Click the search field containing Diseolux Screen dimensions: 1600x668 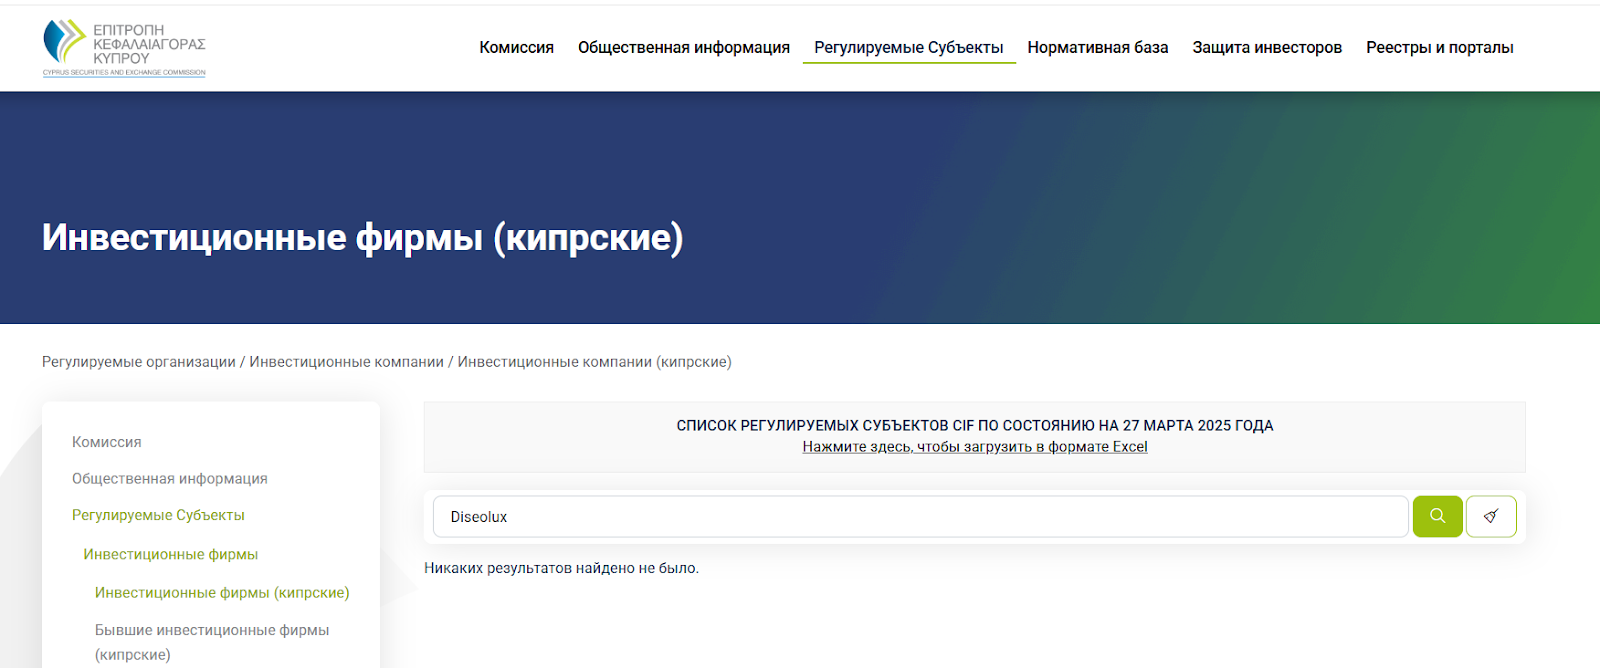(x=920, y=517)
